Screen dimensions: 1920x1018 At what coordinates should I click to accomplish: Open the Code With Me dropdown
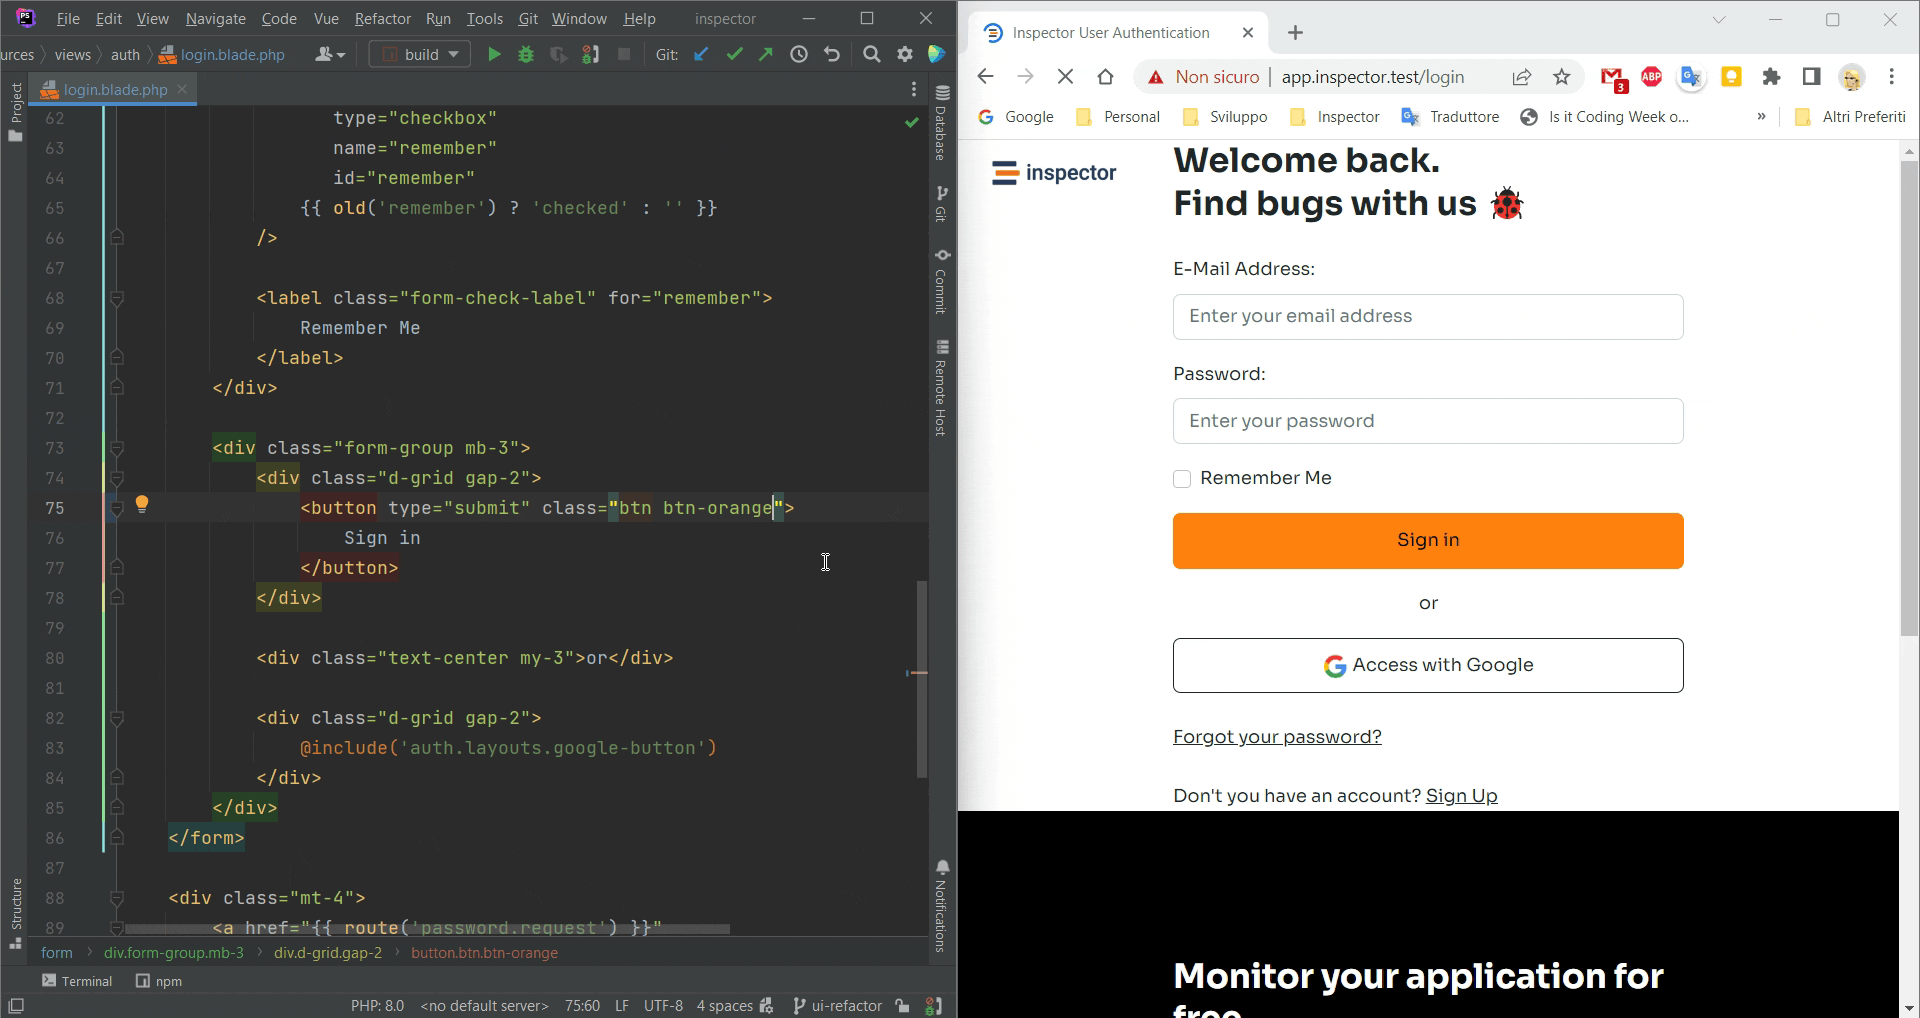coord(330,54)
